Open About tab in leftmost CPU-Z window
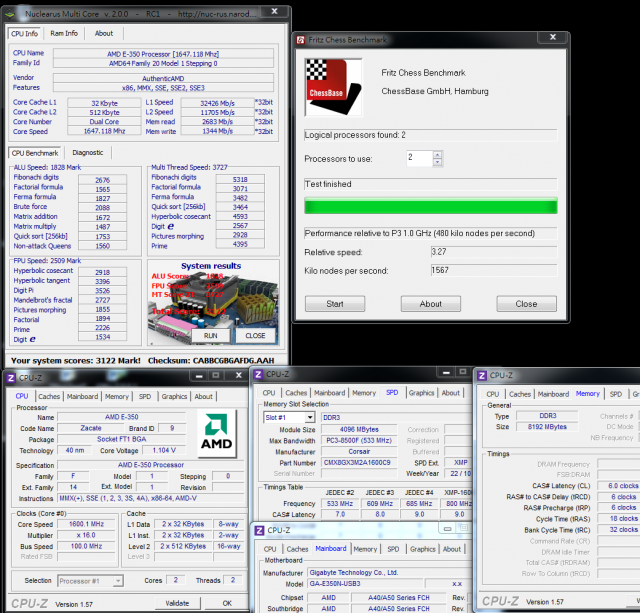 click(x=203, y=396)
